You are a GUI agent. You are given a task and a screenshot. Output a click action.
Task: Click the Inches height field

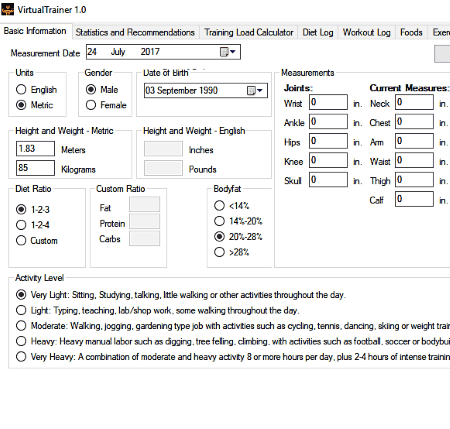pyautogui.click(x=163, y=149)
